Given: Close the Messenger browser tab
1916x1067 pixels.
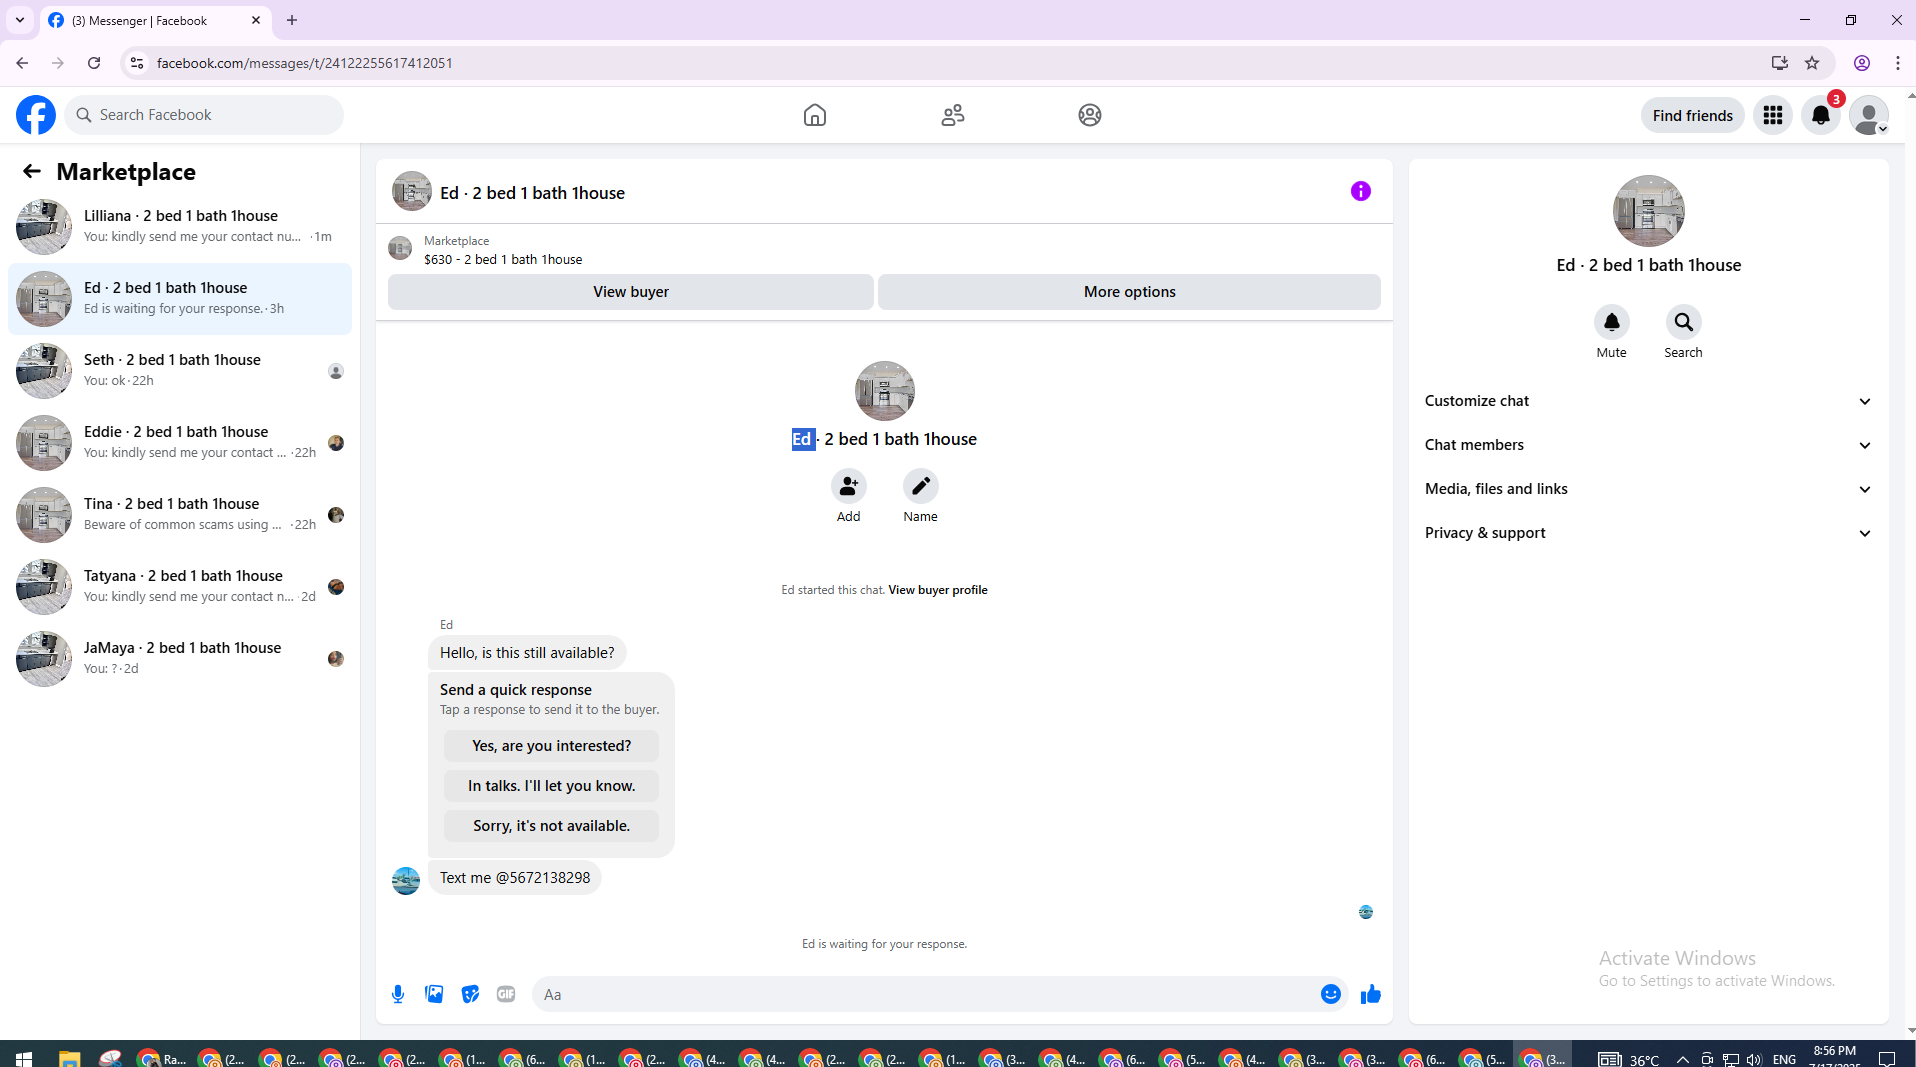Looking at the screenshot, I should pyautogui.click(x=256, y=20).
